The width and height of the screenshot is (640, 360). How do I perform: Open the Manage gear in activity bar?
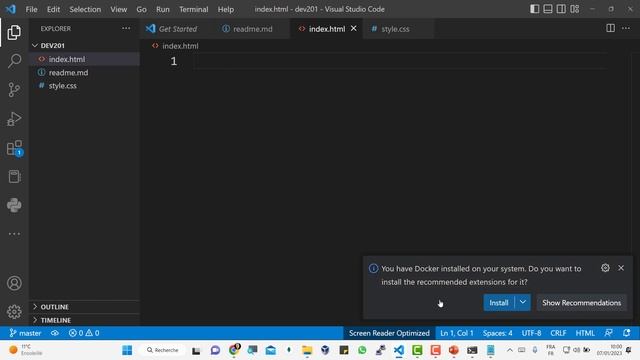point(14,312)
